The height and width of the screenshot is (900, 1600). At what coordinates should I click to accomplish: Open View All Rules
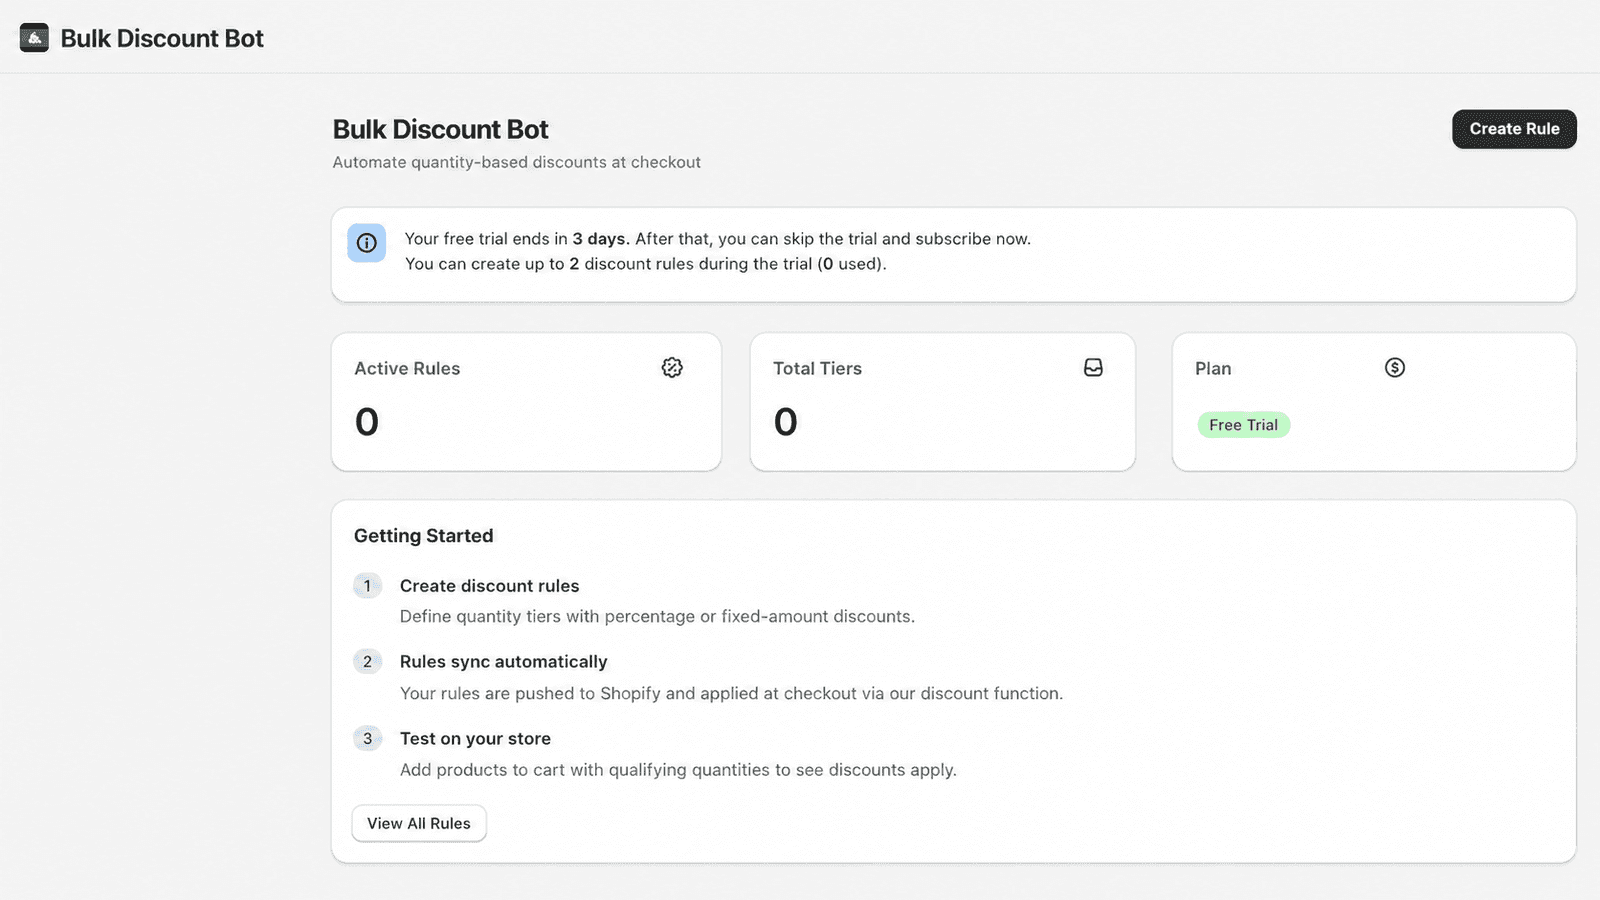pos(419,823)
